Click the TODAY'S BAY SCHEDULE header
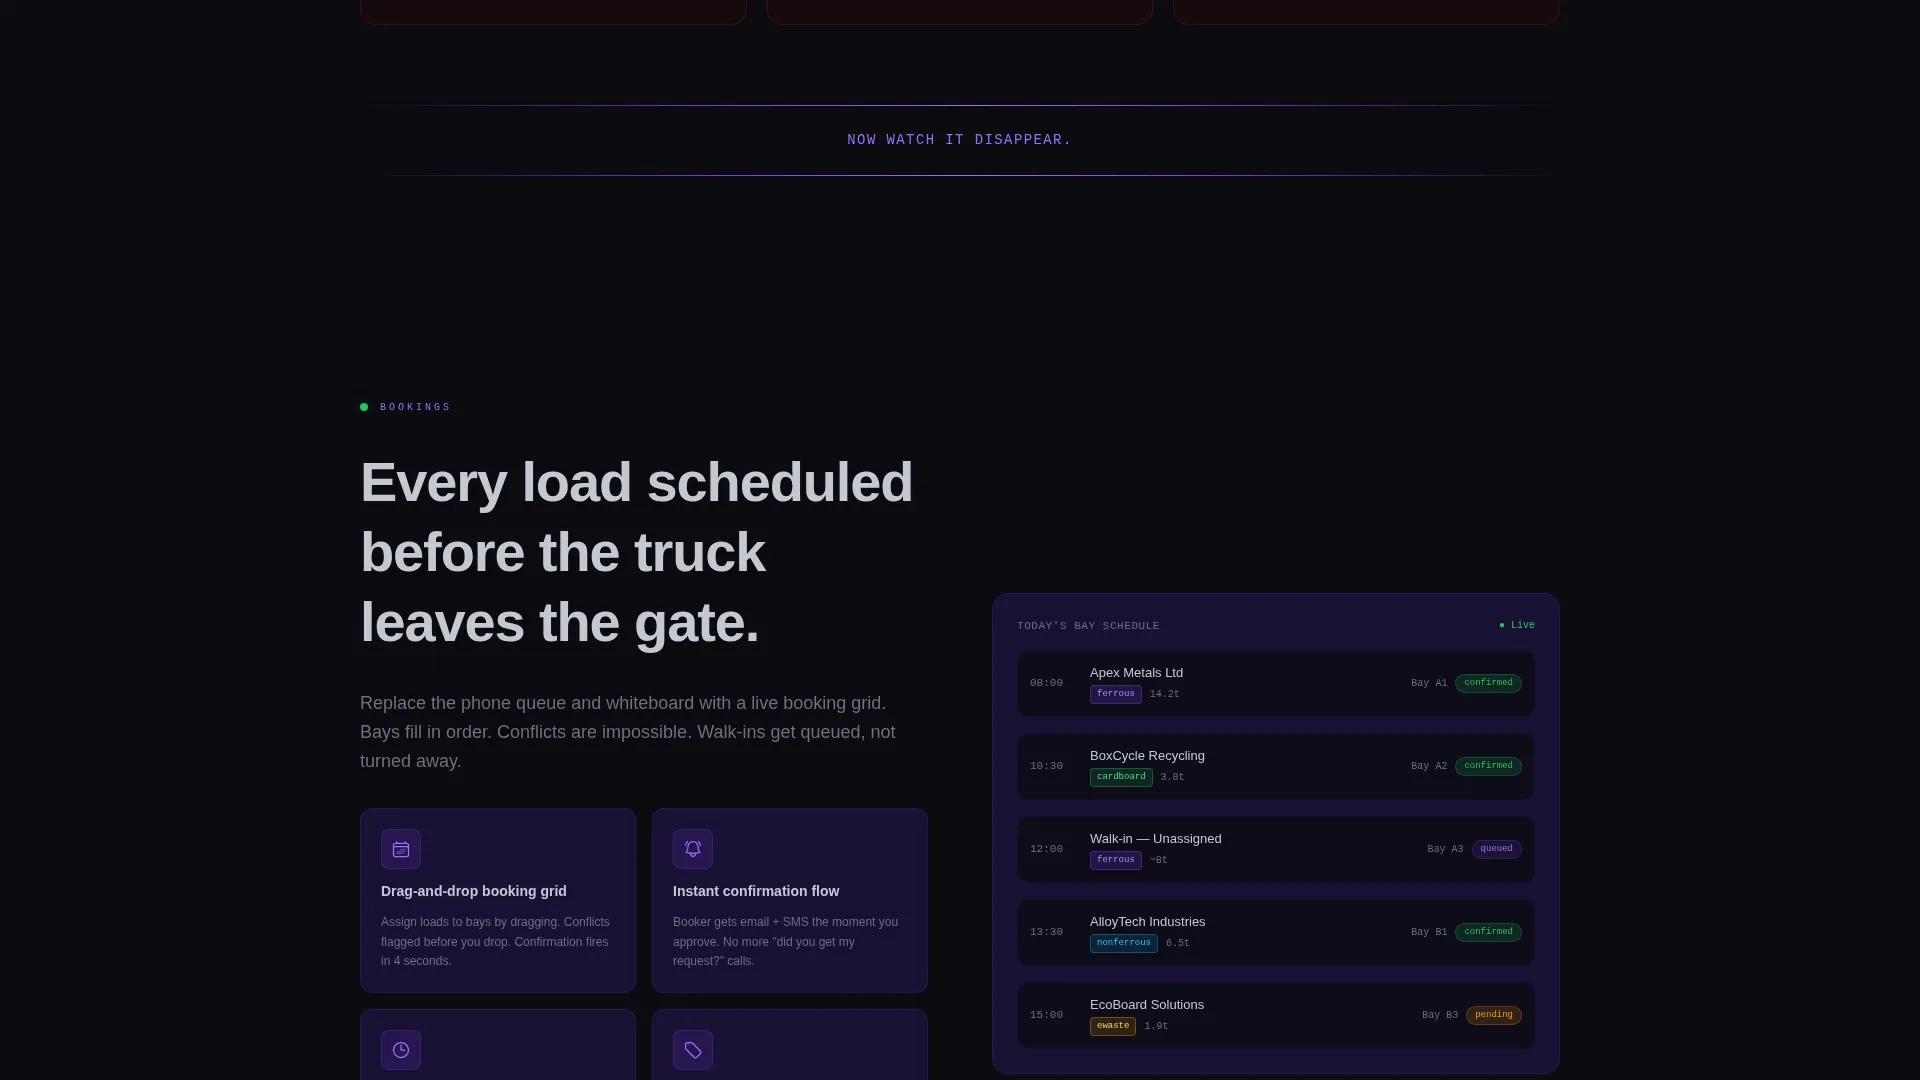 coord(1088,626)
